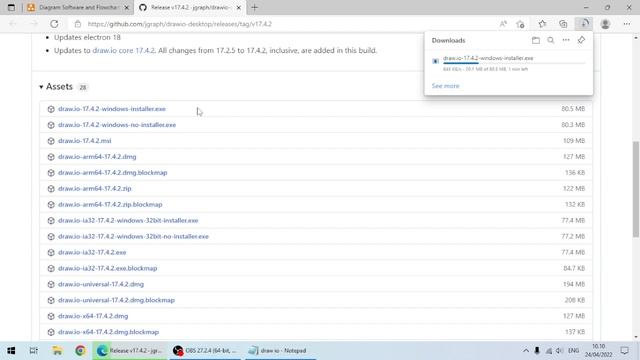Image resolution: width=640 pixels, height=360 pixels.
Task: Click See more in Downloads panel
Action: 445,86
